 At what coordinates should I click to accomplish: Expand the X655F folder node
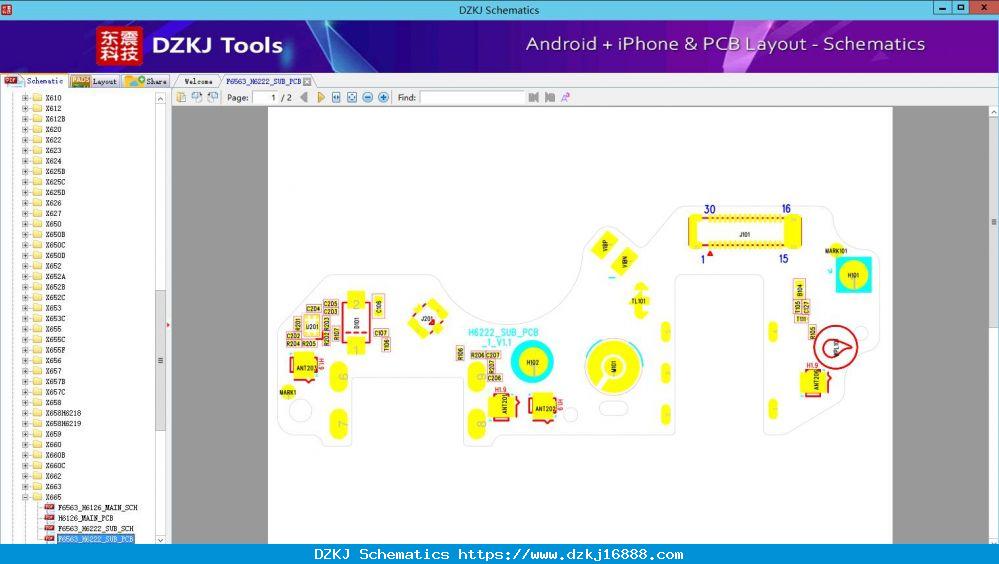(25, 350)
